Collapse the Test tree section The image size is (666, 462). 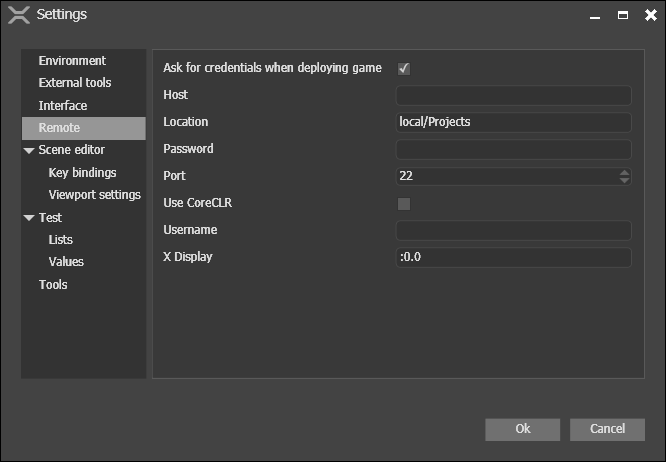tap(29, 218)
